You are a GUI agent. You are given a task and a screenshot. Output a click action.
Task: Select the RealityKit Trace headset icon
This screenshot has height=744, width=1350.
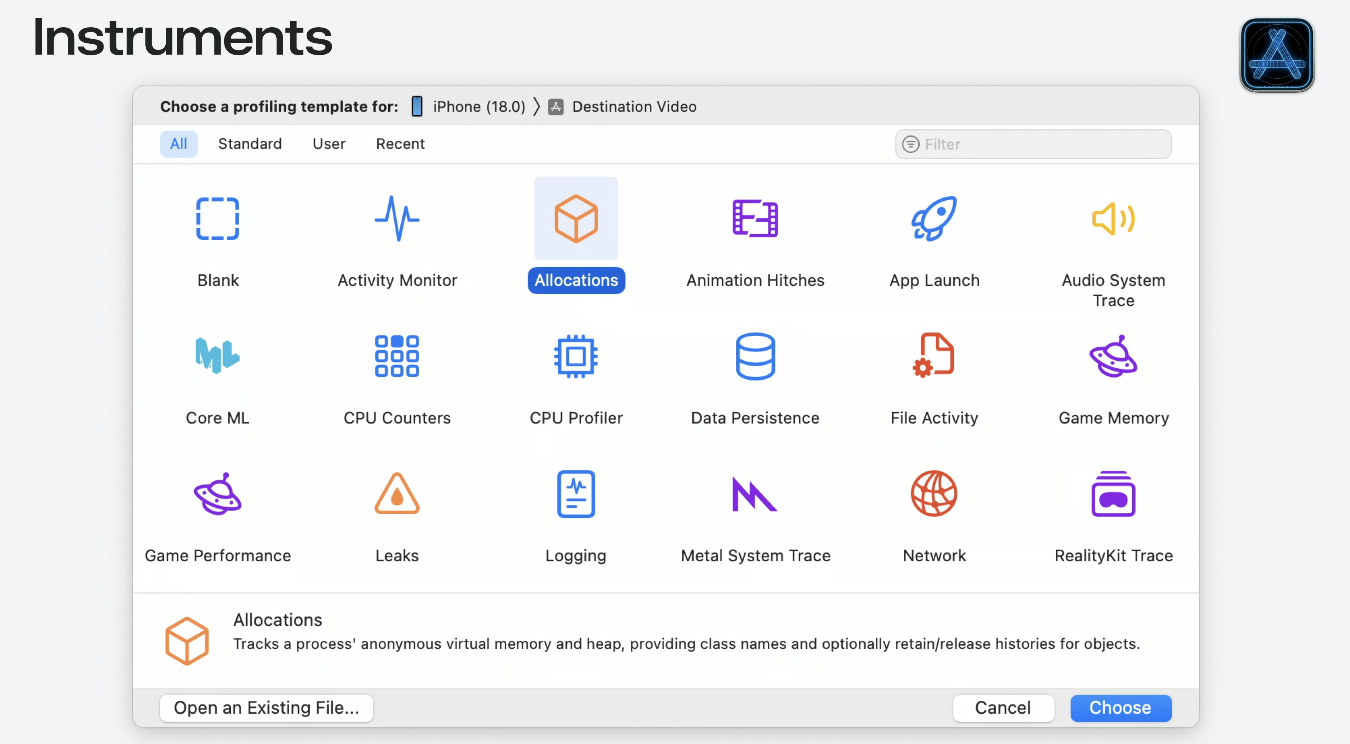[x=1113, y=493]
